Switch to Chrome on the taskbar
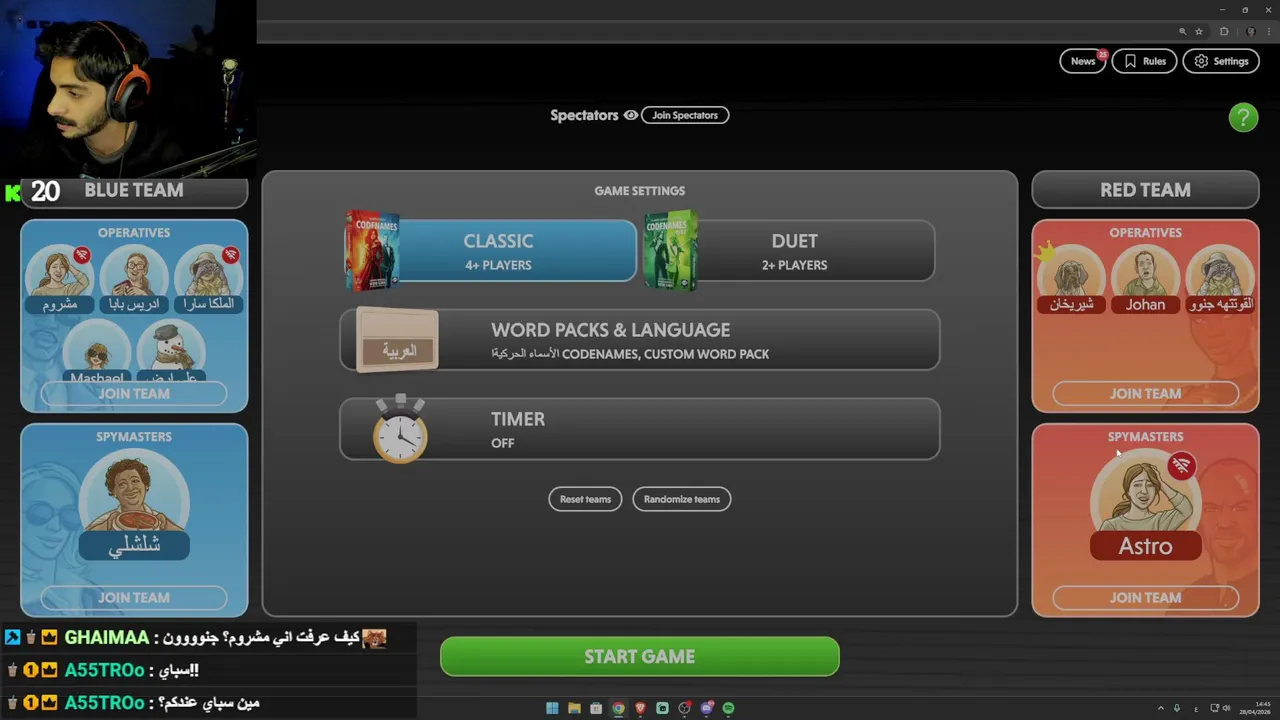 (x=618, y=708)
